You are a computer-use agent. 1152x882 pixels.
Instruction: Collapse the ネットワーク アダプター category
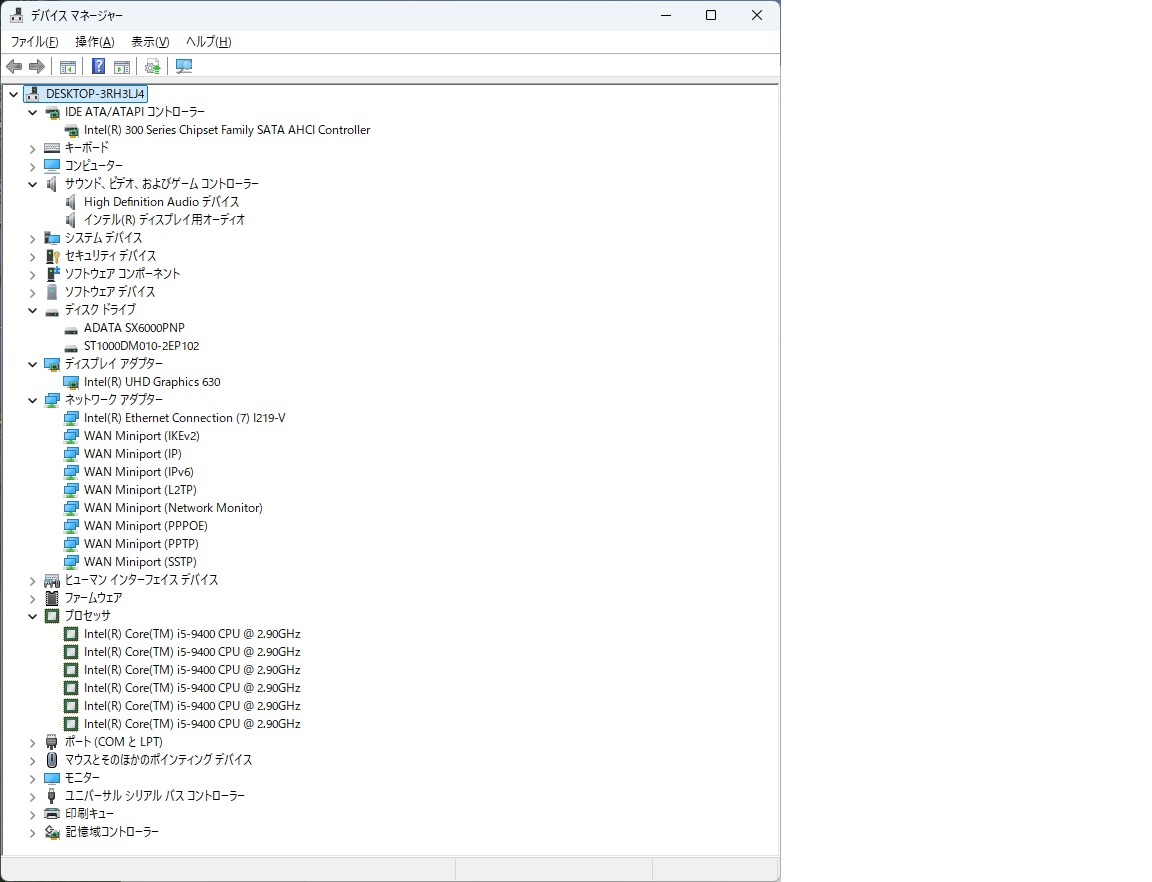pos(32,400)
